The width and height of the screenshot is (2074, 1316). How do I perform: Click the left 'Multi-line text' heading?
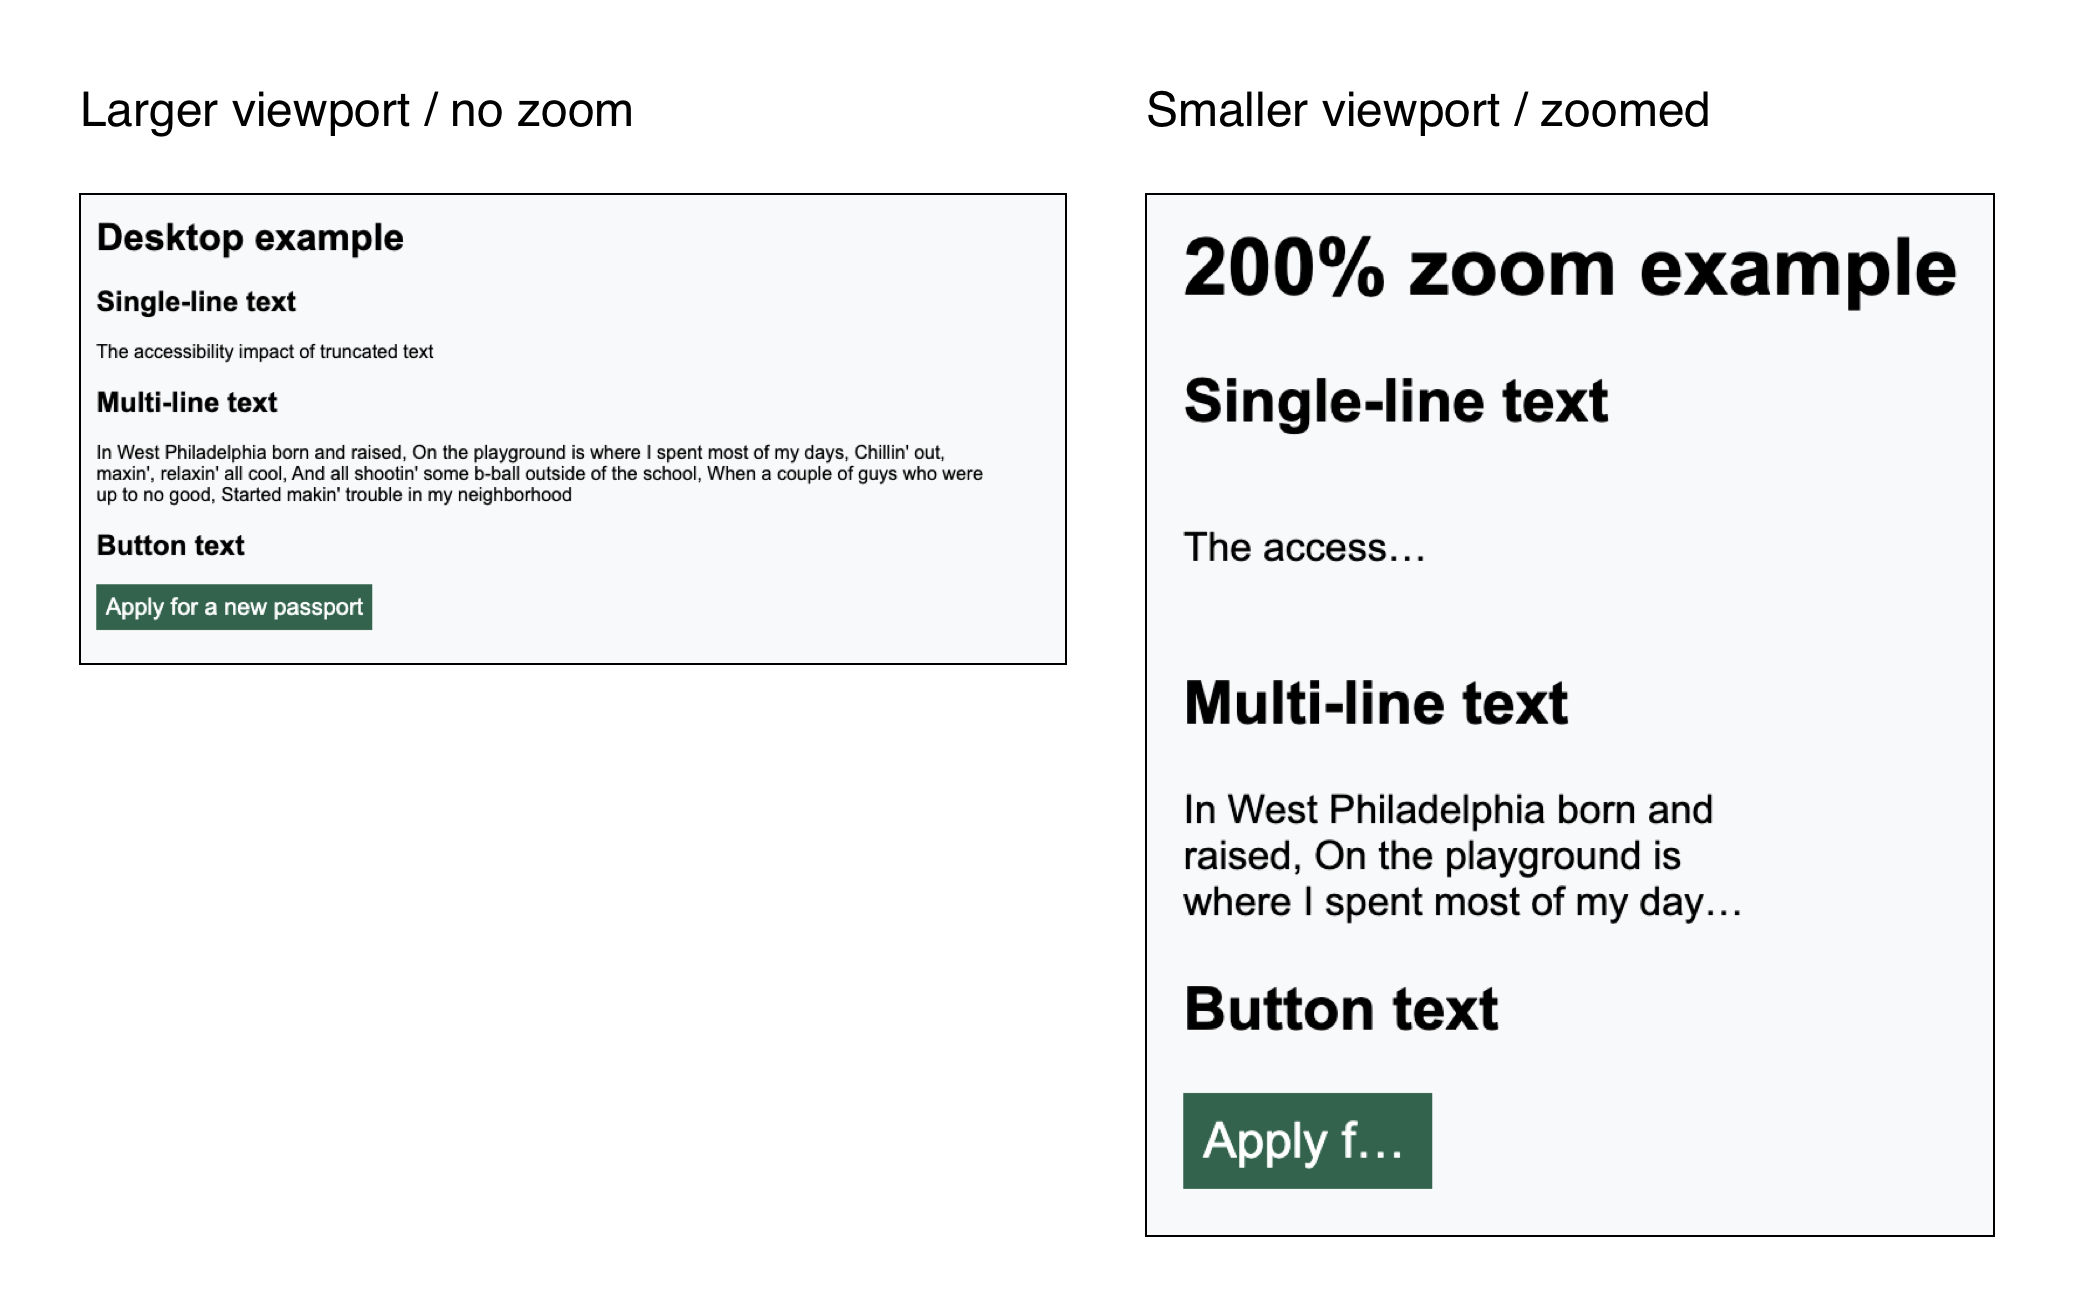187,402
